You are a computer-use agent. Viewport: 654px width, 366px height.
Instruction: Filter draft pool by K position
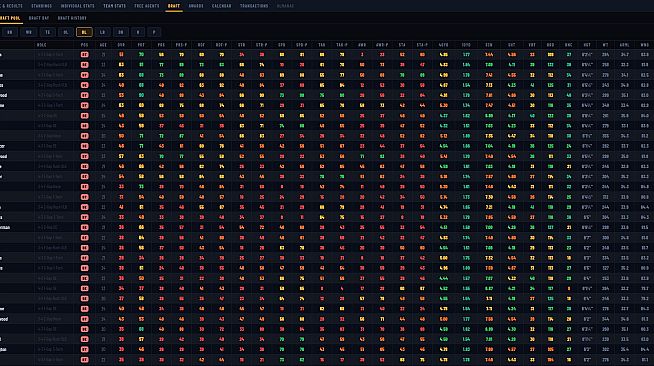138,32
